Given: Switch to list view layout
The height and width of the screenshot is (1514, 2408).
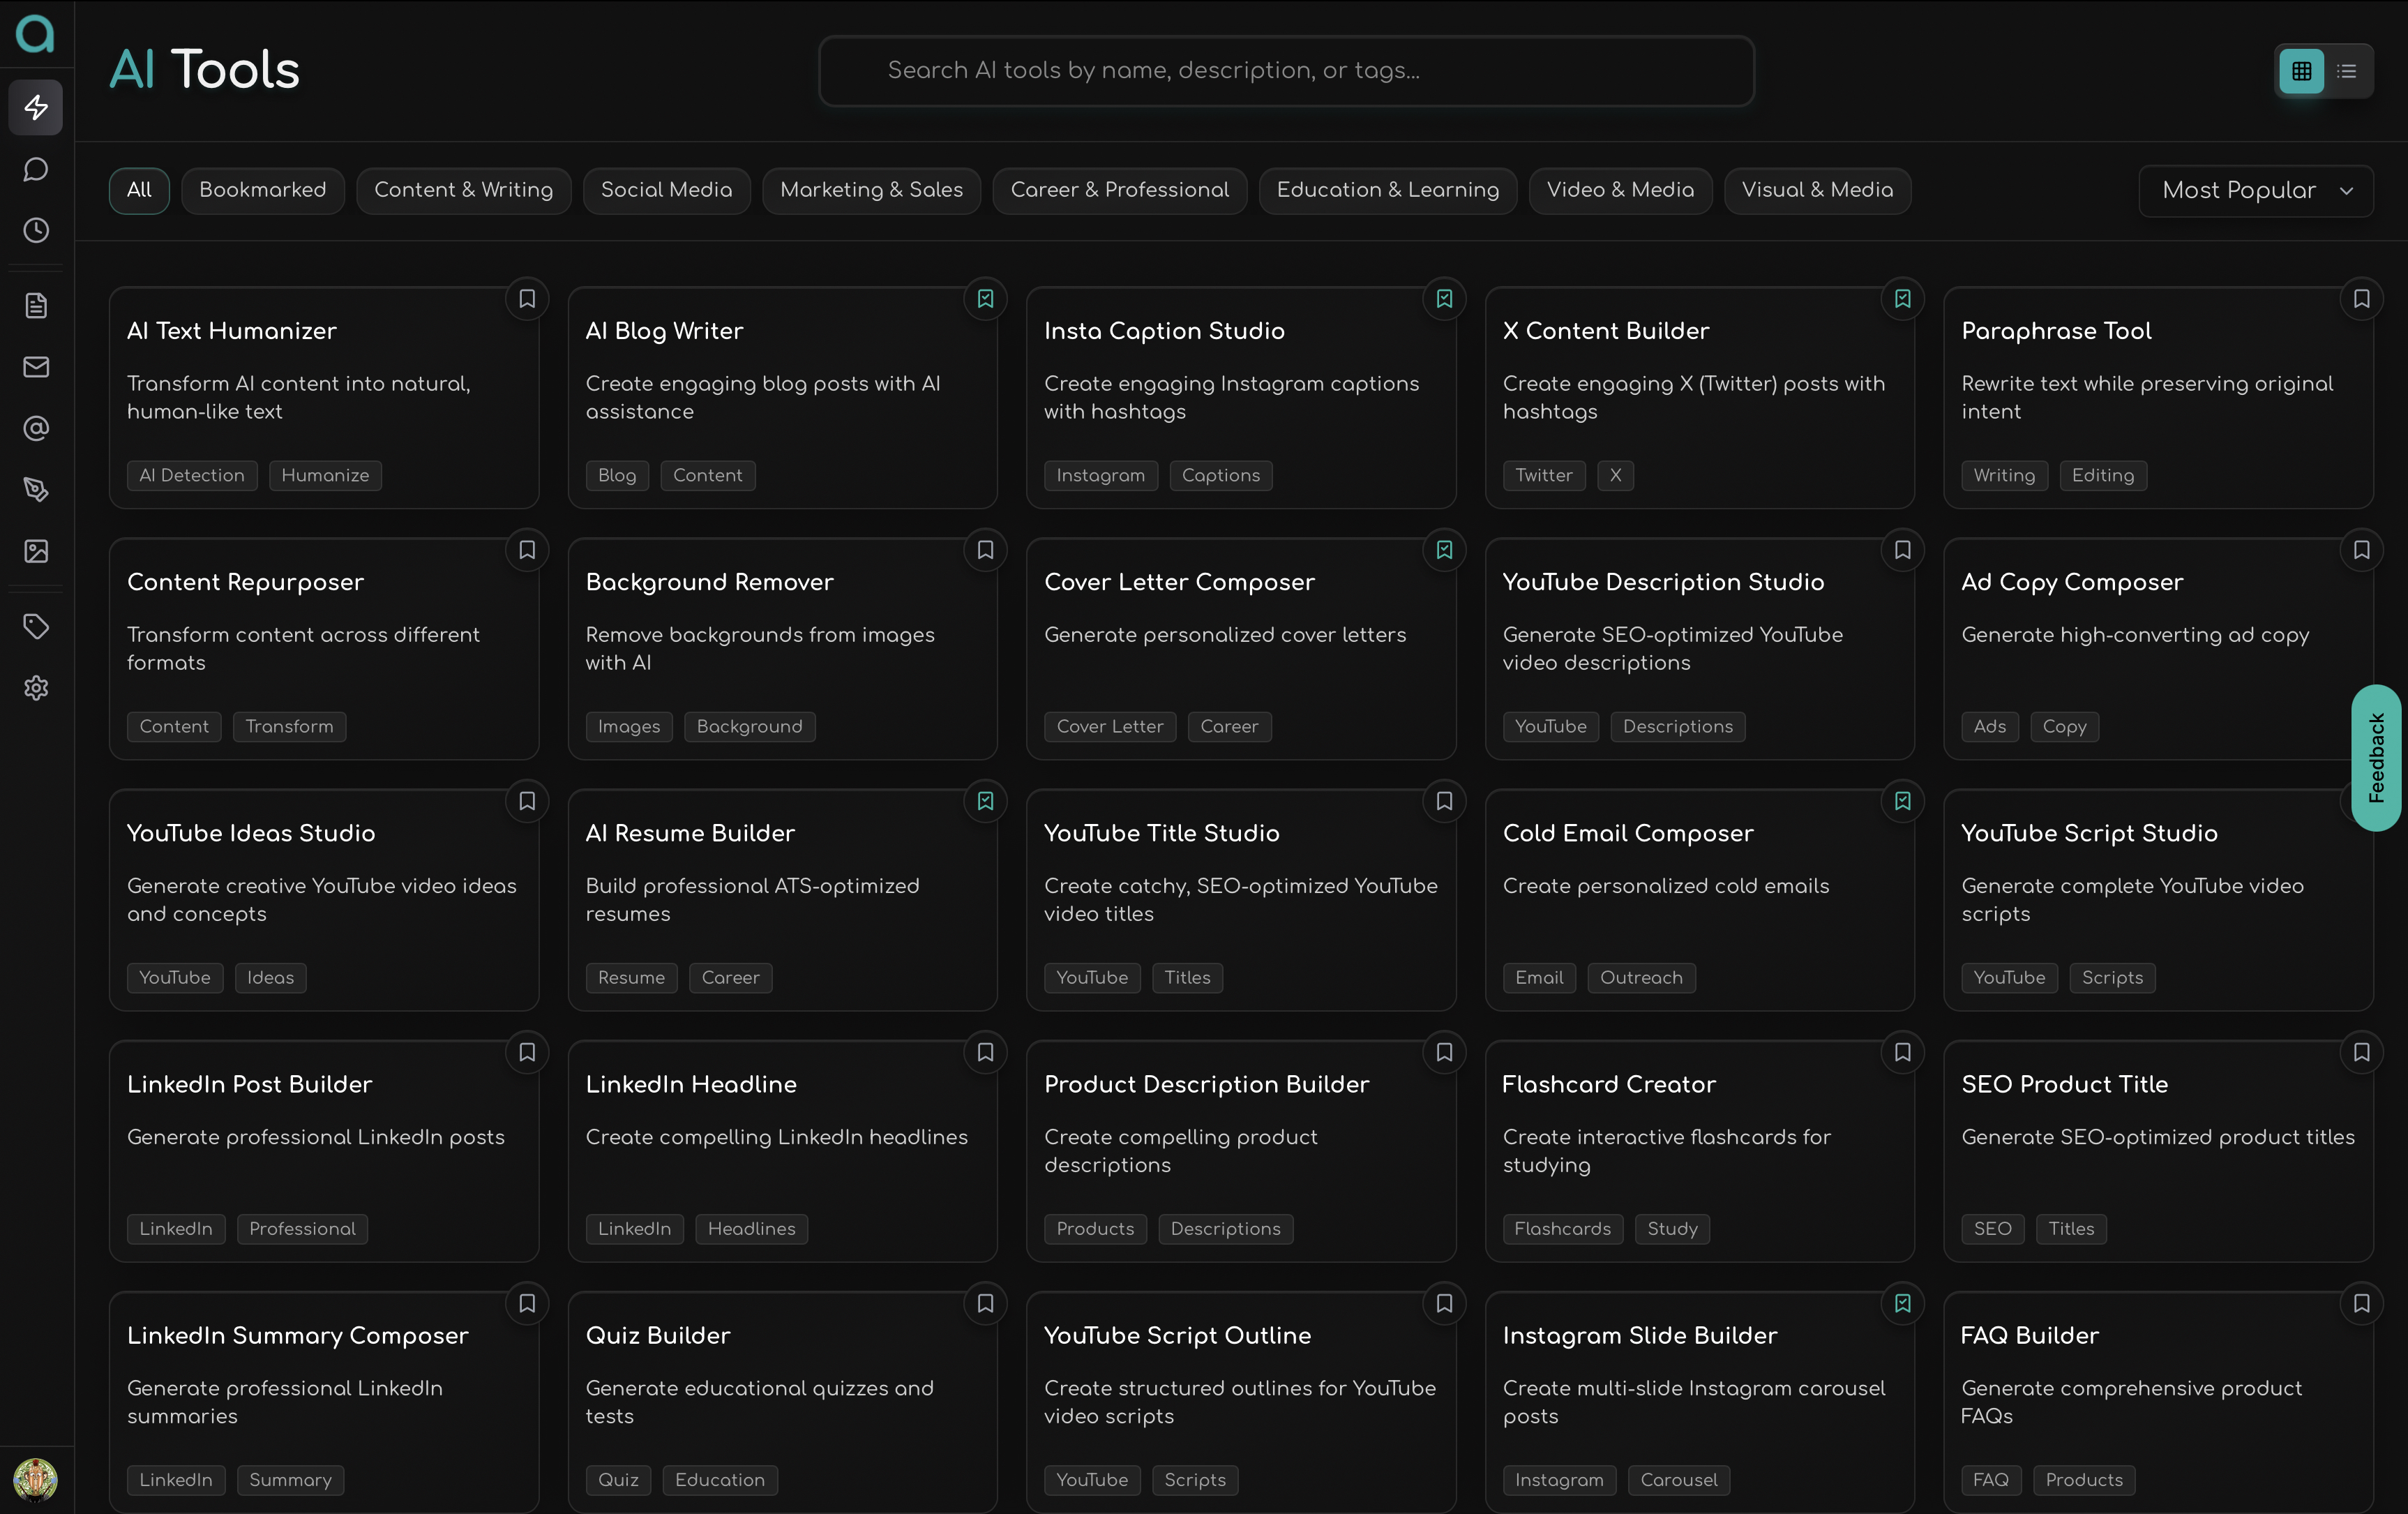Looking at the screenshot, I should [x=2349, y=71].
